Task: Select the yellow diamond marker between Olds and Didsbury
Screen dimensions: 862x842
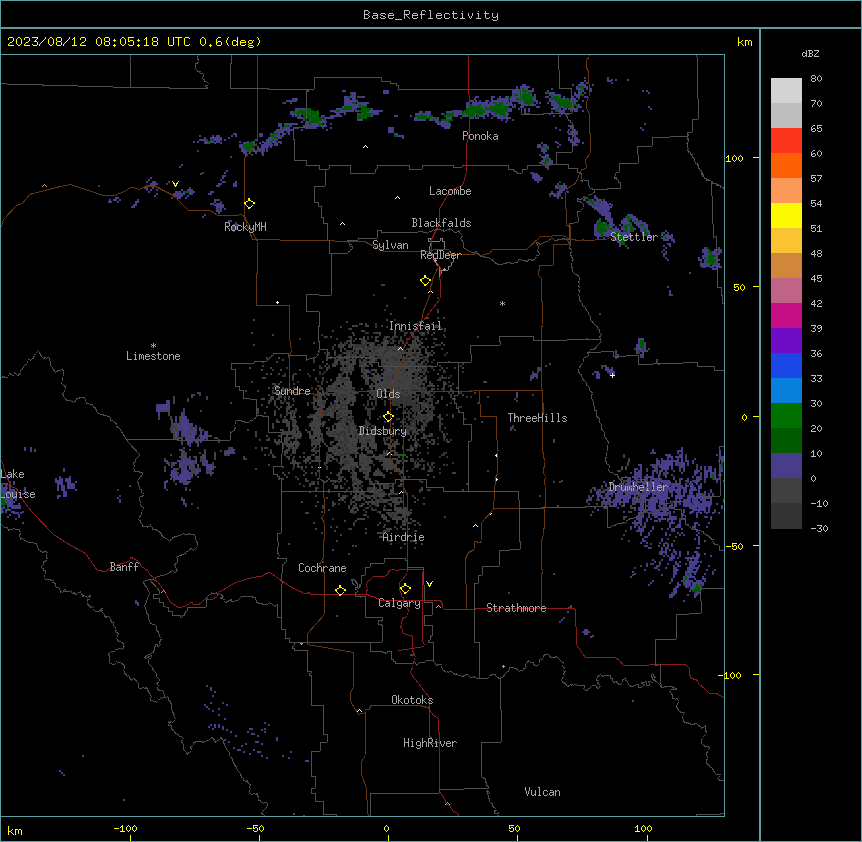Action: (x=388, y=417)
